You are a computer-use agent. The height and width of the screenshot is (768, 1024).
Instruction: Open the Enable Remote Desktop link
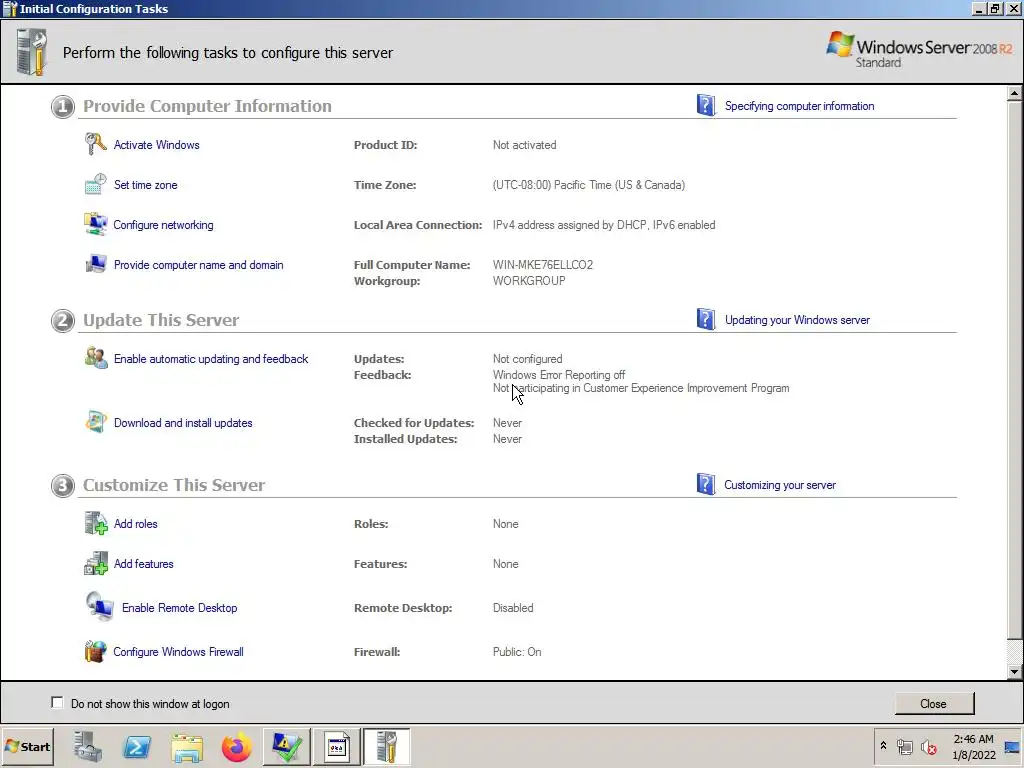coord(180,607)
